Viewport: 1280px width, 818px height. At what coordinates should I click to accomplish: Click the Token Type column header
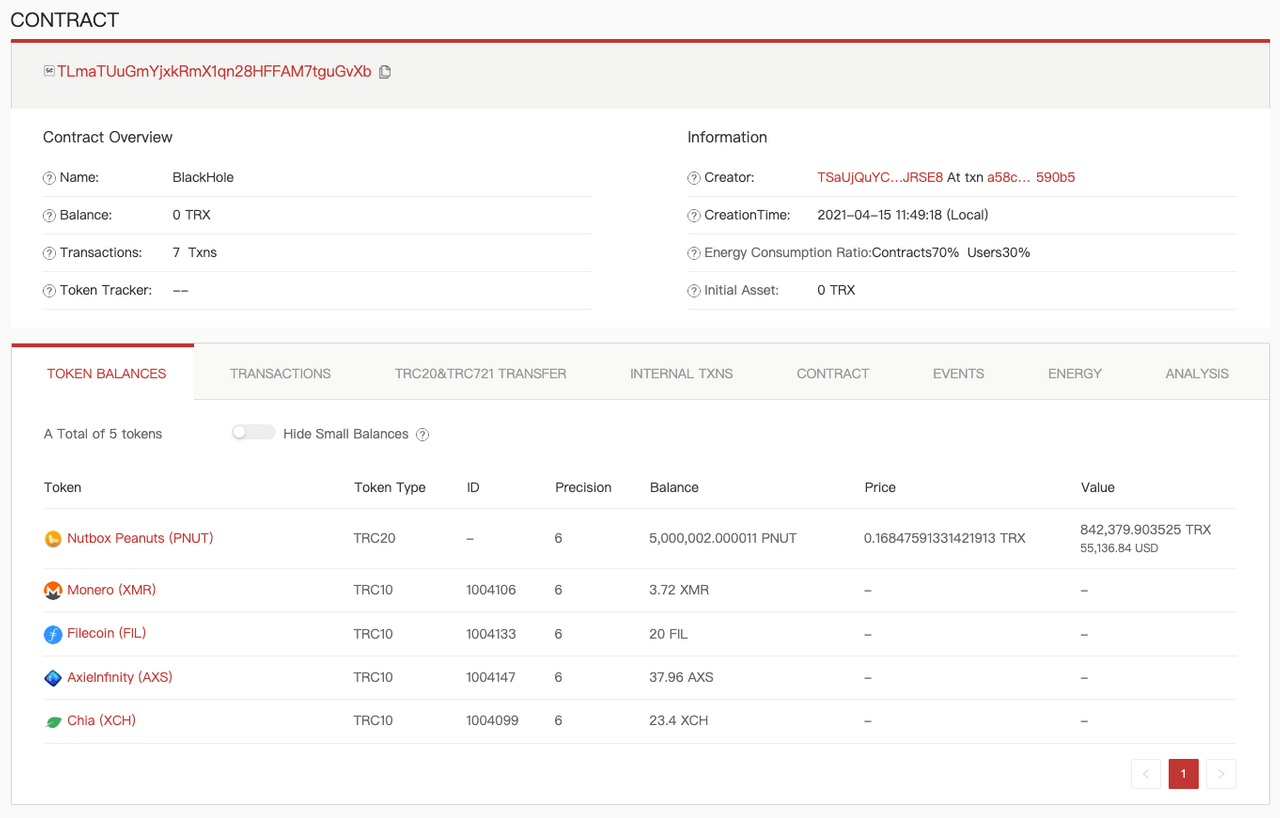389,487
